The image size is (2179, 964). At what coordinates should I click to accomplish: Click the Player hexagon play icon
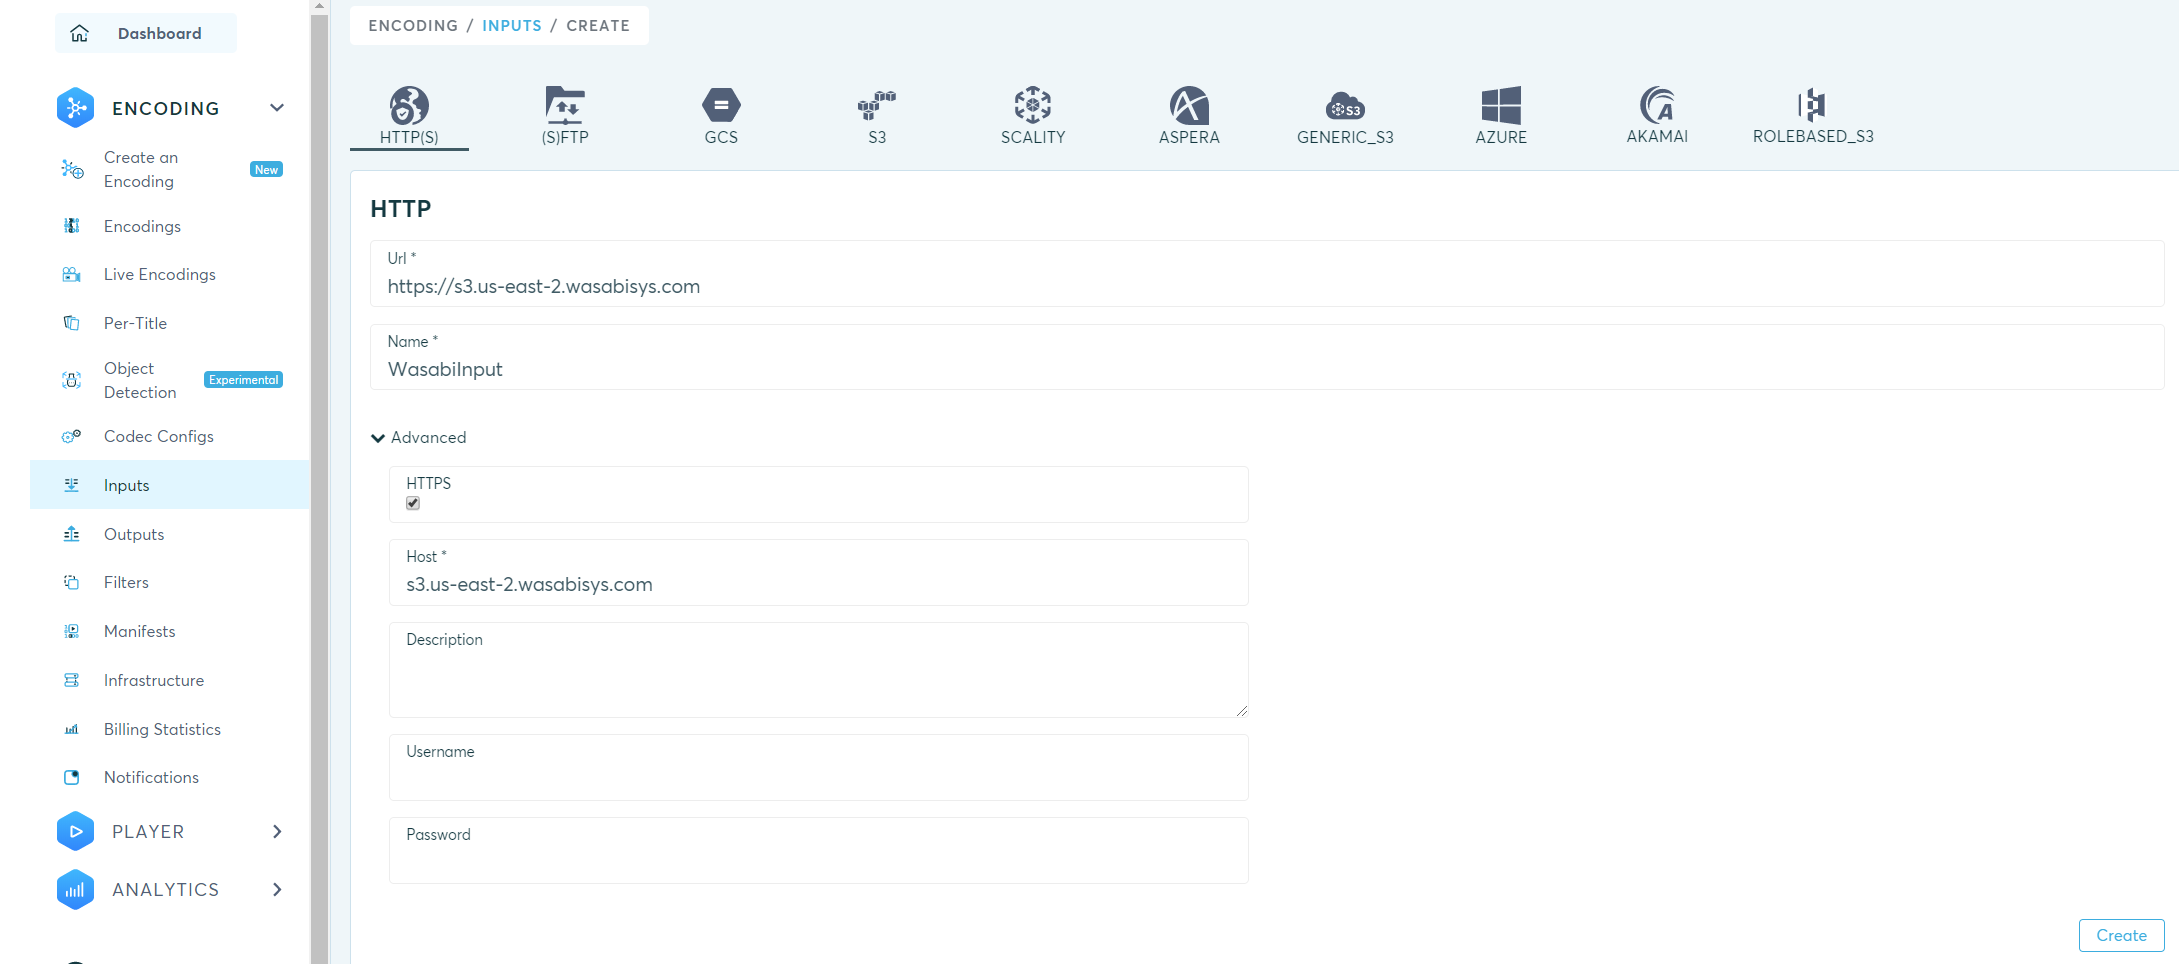tap(75, 831)
